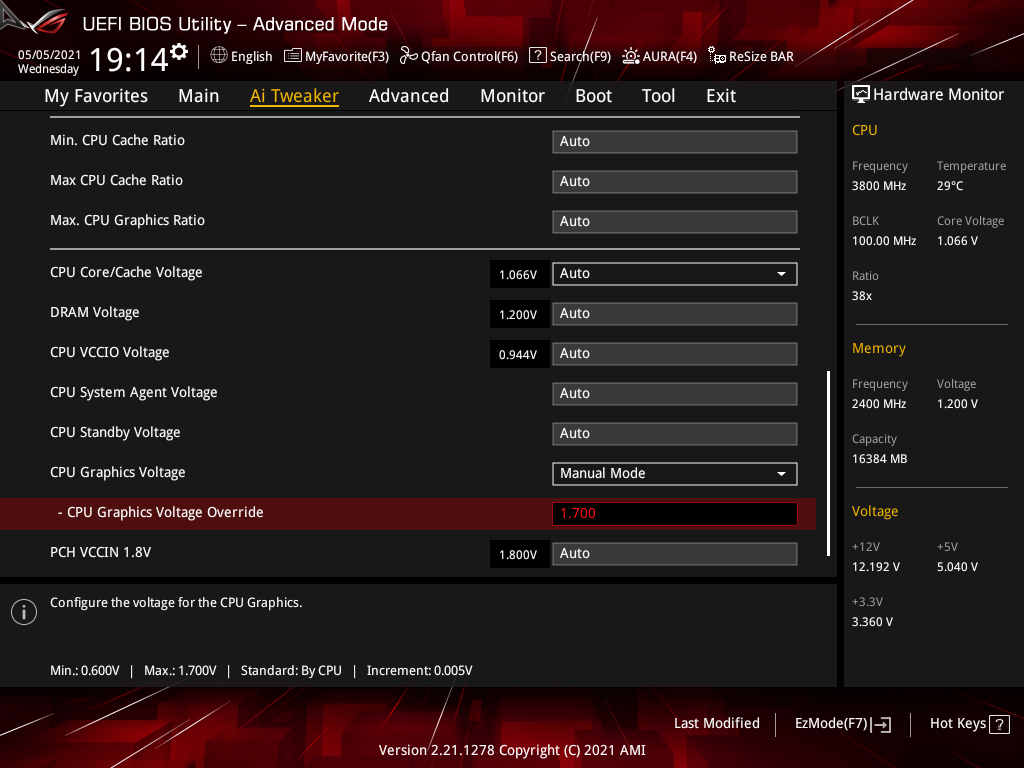Click the Hardware Monitor display icon
This screenshot has height=768, width=1024.
861,95
